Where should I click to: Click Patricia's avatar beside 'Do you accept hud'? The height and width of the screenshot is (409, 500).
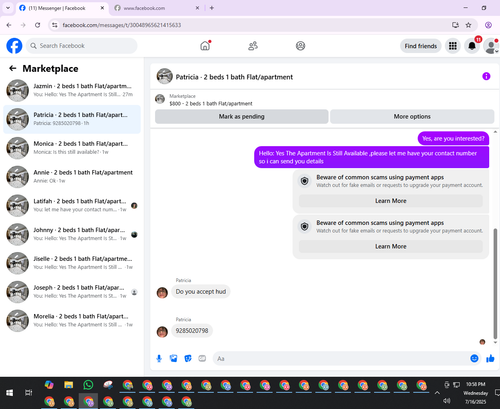pos(162,293)
